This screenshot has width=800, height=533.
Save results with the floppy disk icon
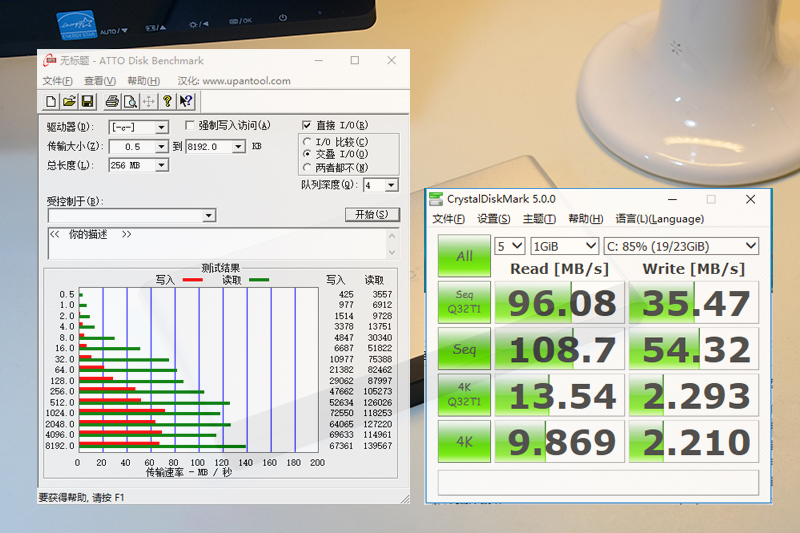pyautogui.click(x=88, y=101)
